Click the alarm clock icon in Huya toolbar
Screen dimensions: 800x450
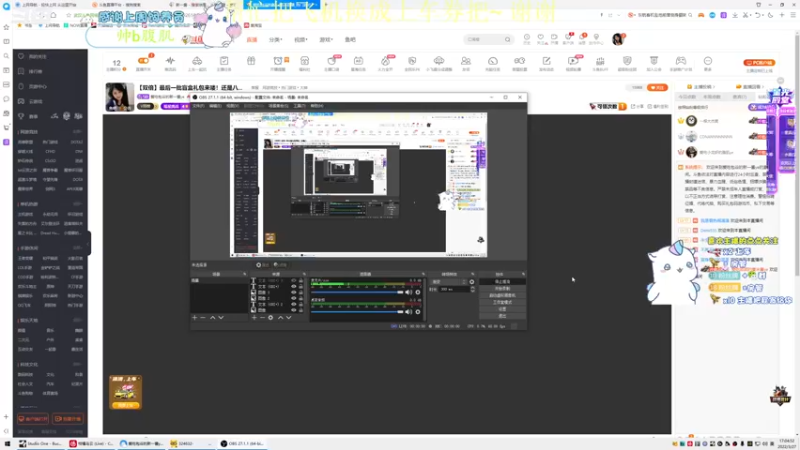point(278,61)
